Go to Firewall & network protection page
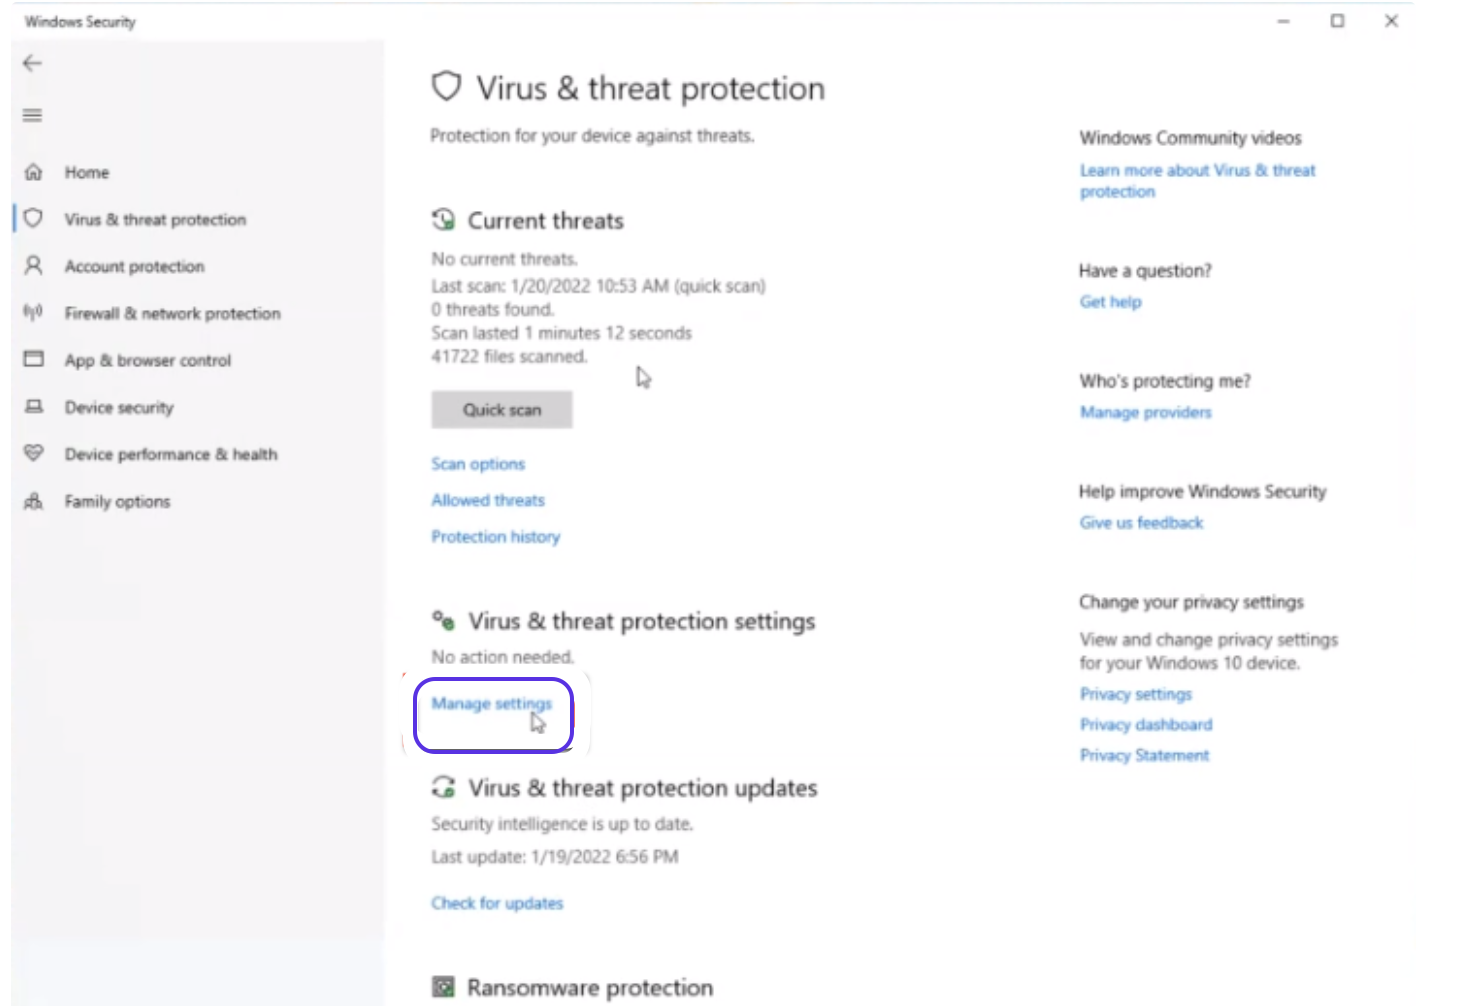The height and width of the screenshot is (1006, 1468). [172, 314]
